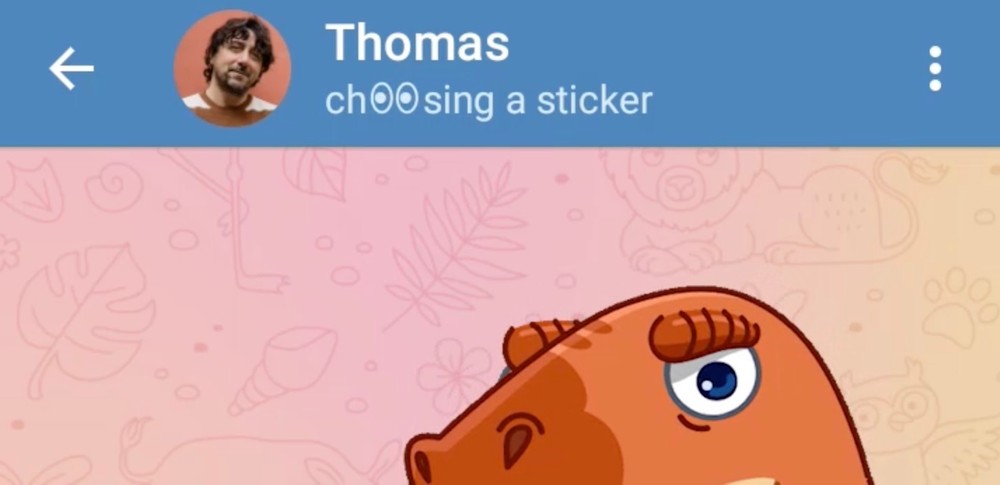This screenshot has height=485, width=1000.
Task: Click the sticker's snout nostril
Action: [x=422, y=465]
